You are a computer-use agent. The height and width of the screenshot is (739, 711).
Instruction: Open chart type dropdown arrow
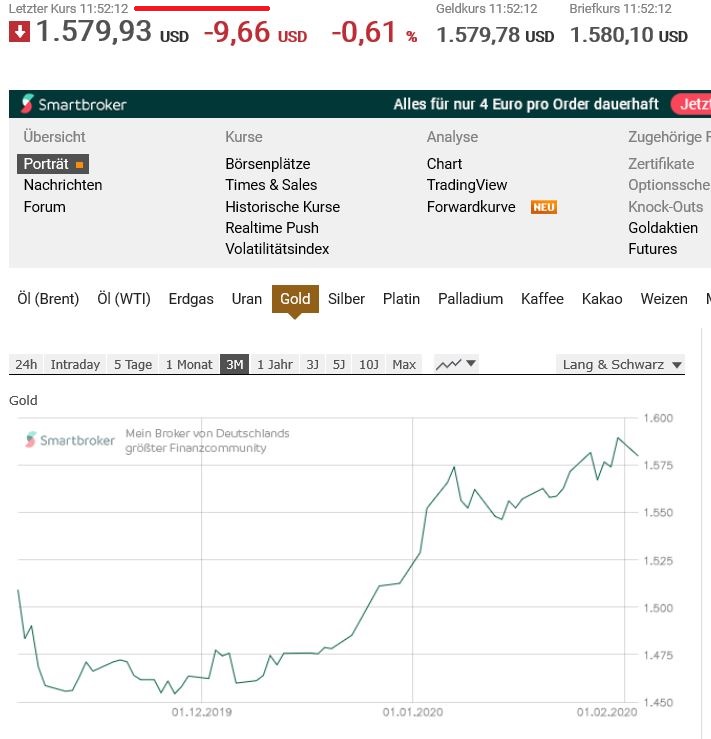pos(471,363)
